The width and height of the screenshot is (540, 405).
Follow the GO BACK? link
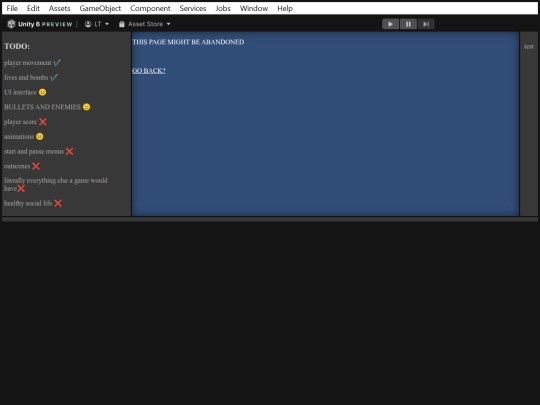tap(149, 71)
